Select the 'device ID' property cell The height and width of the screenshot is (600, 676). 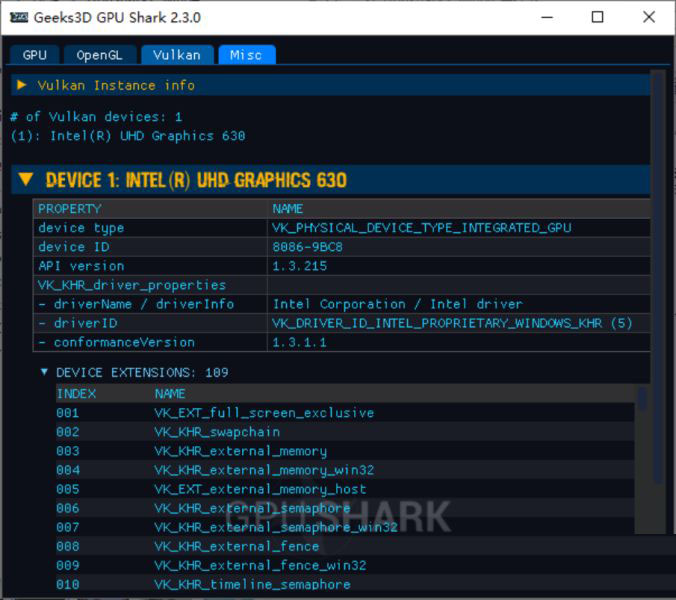(150, 247)
